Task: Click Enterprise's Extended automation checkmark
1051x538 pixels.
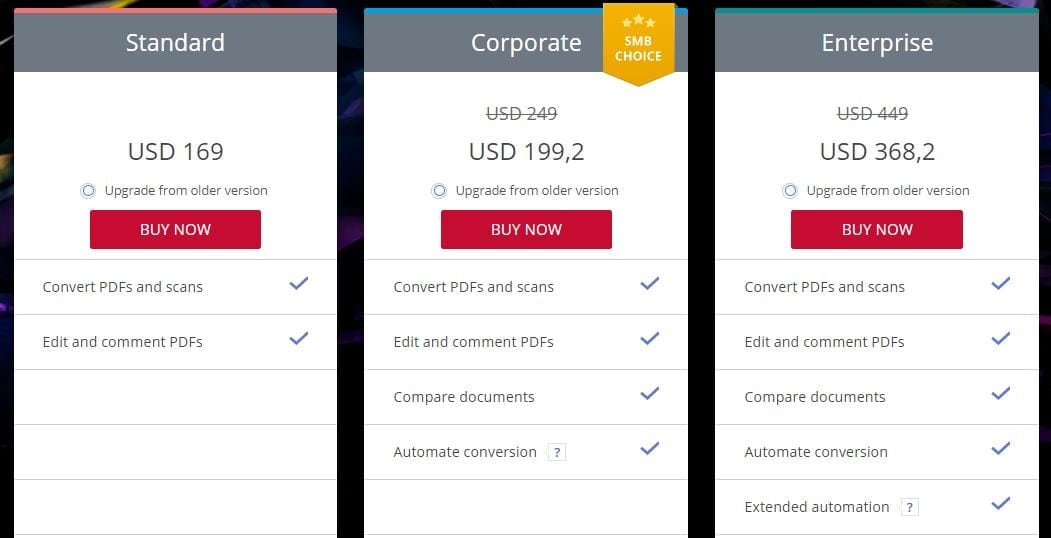Action: [x=1001, y=503]
